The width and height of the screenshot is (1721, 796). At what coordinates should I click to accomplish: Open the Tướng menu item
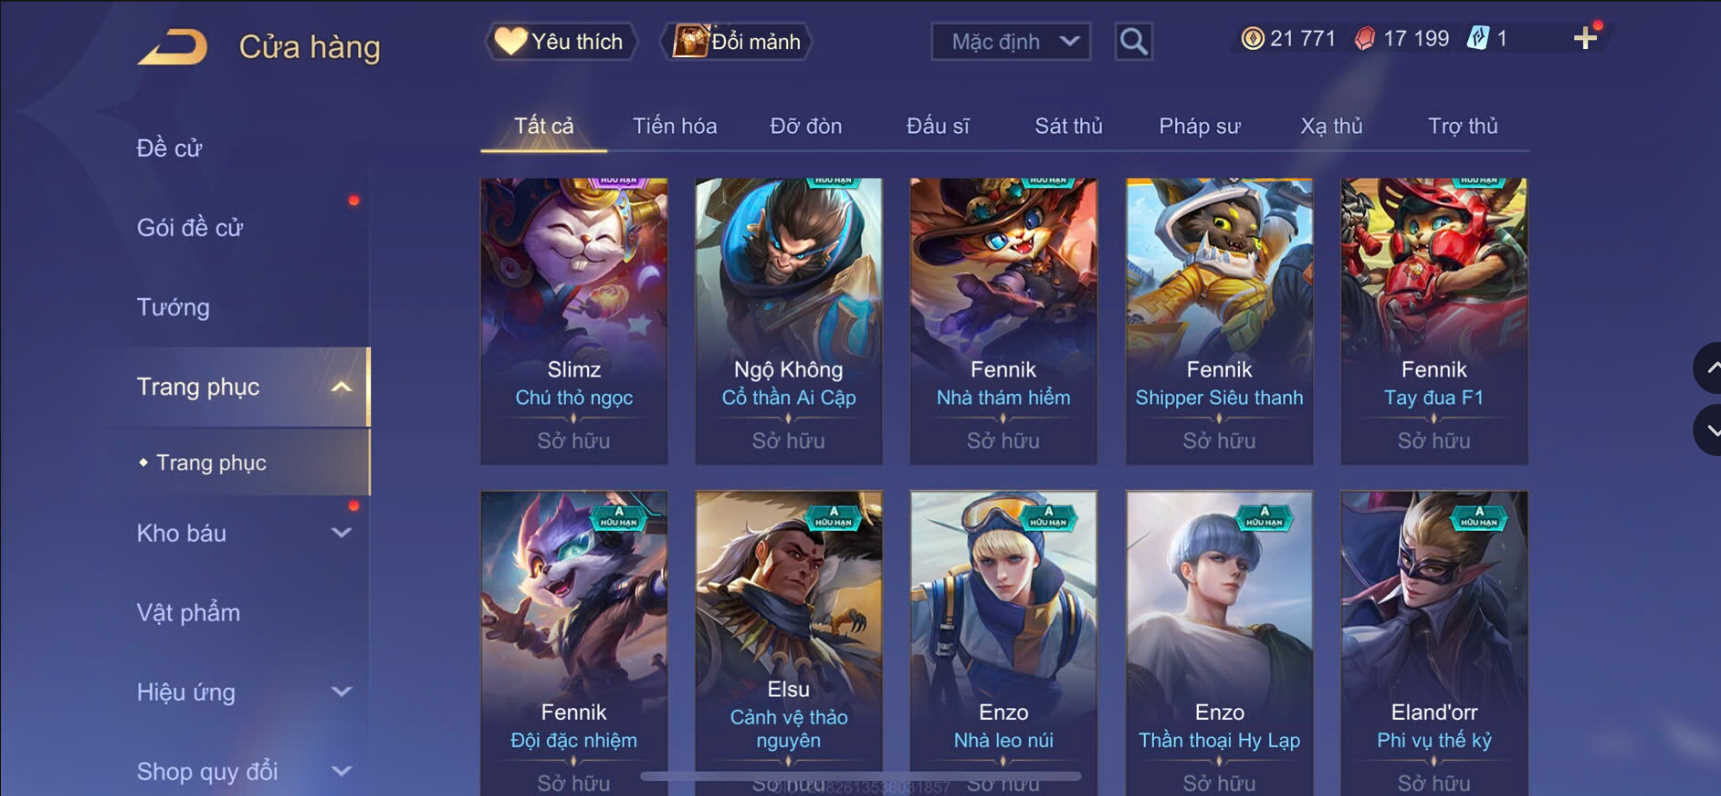[x=173, y=307]
